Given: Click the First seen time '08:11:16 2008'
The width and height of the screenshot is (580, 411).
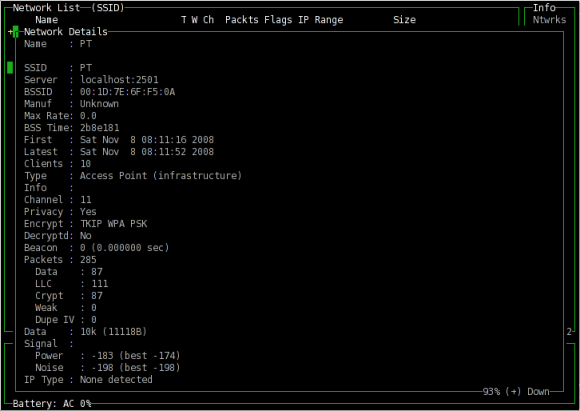Looking at the screenshot, I should 178,140.
